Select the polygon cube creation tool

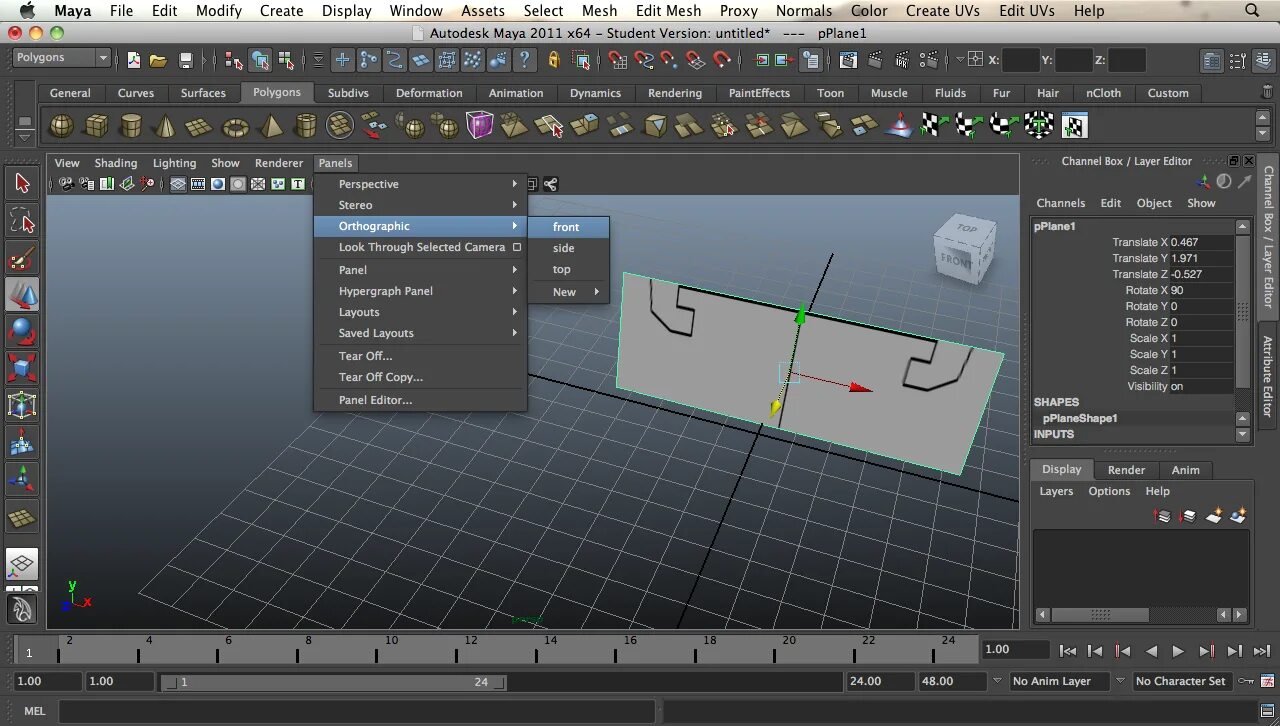click(96, 124)
